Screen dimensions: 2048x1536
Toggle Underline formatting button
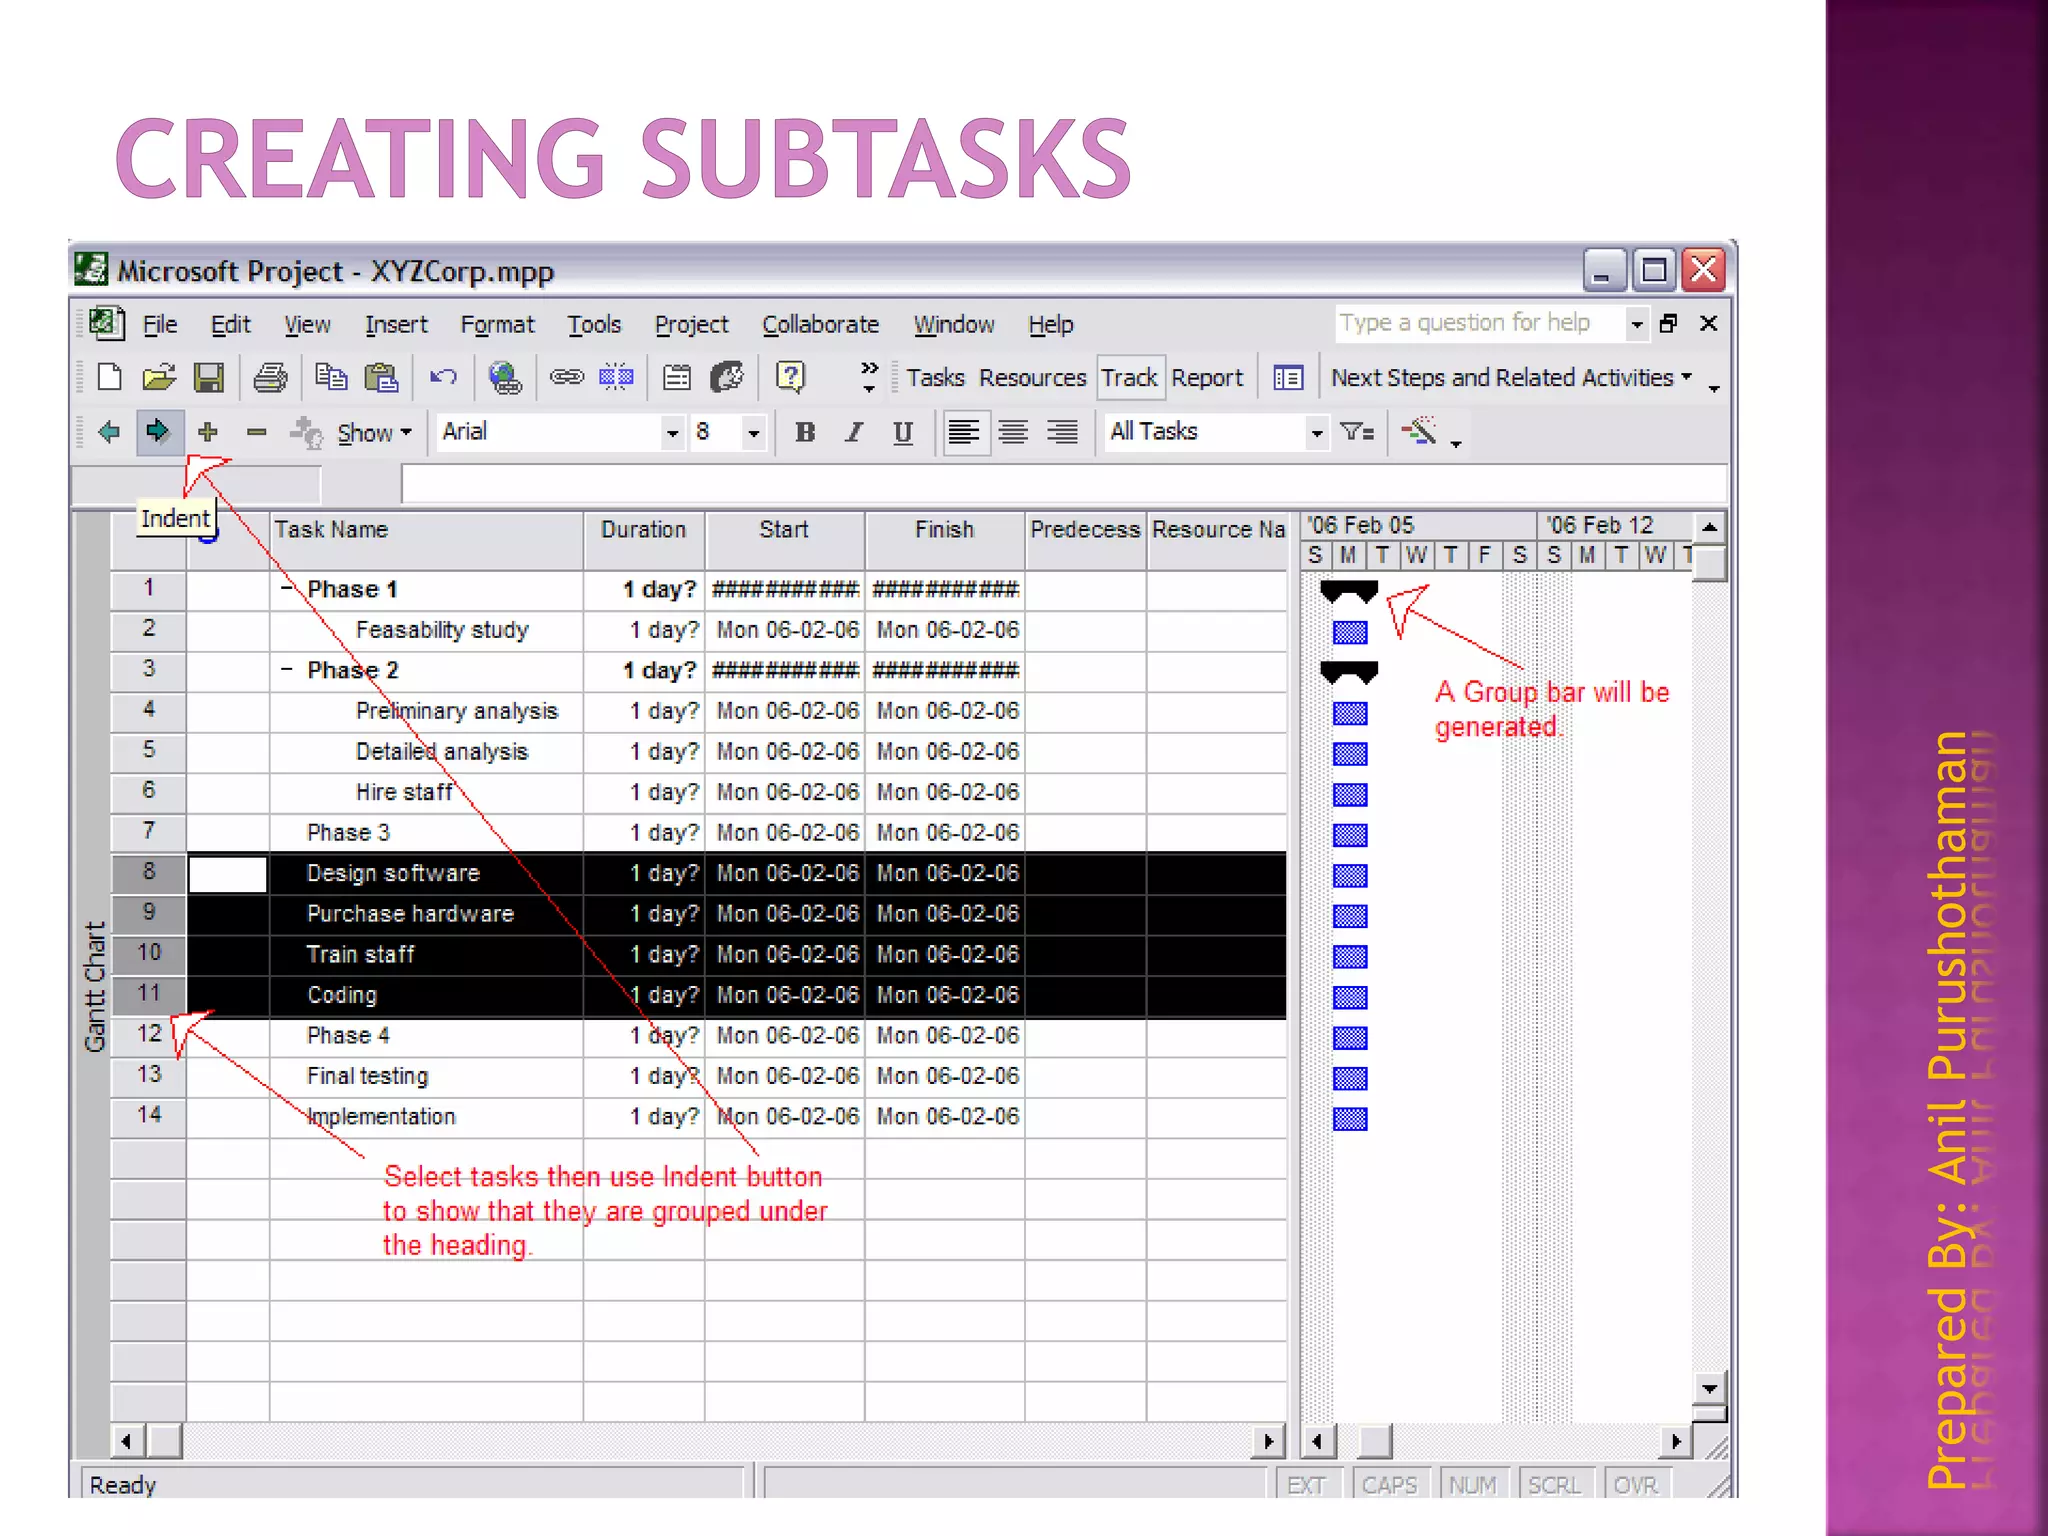point(903,432)
